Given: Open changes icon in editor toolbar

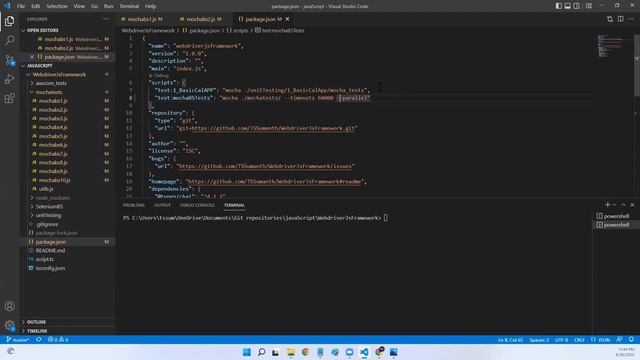Looking at the screenshot, I should pos(610,19).
